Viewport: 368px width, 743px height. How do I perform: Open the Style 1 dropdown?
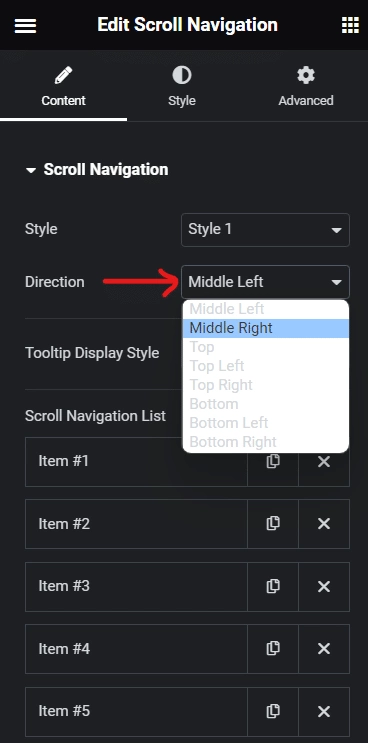pyautogui.click(x=265, y=230)
